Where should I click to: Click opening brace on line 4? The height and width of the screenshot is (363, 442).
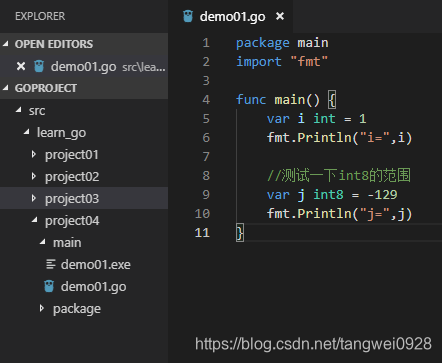point(332,100)
